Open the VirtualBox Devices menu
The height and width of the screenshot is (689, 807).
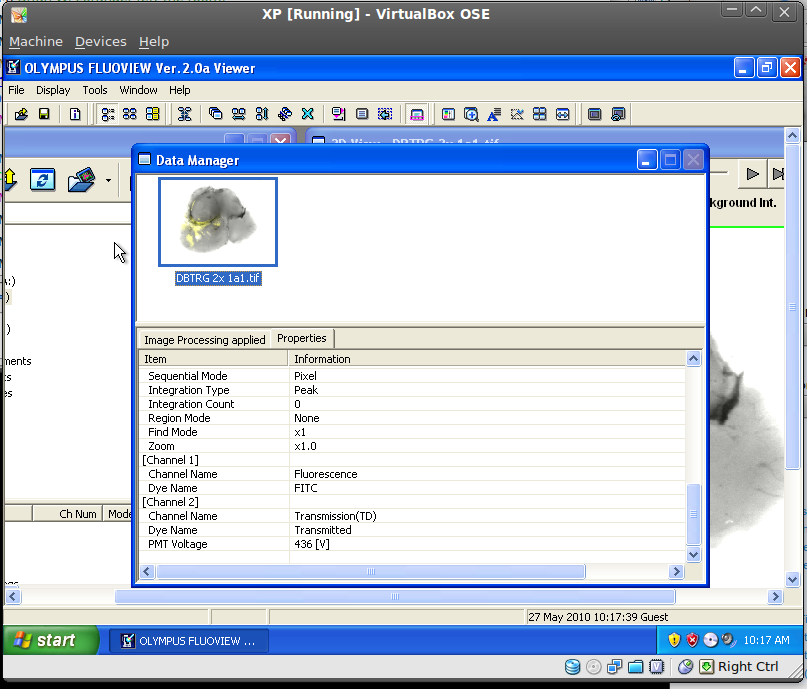point(101,42)
